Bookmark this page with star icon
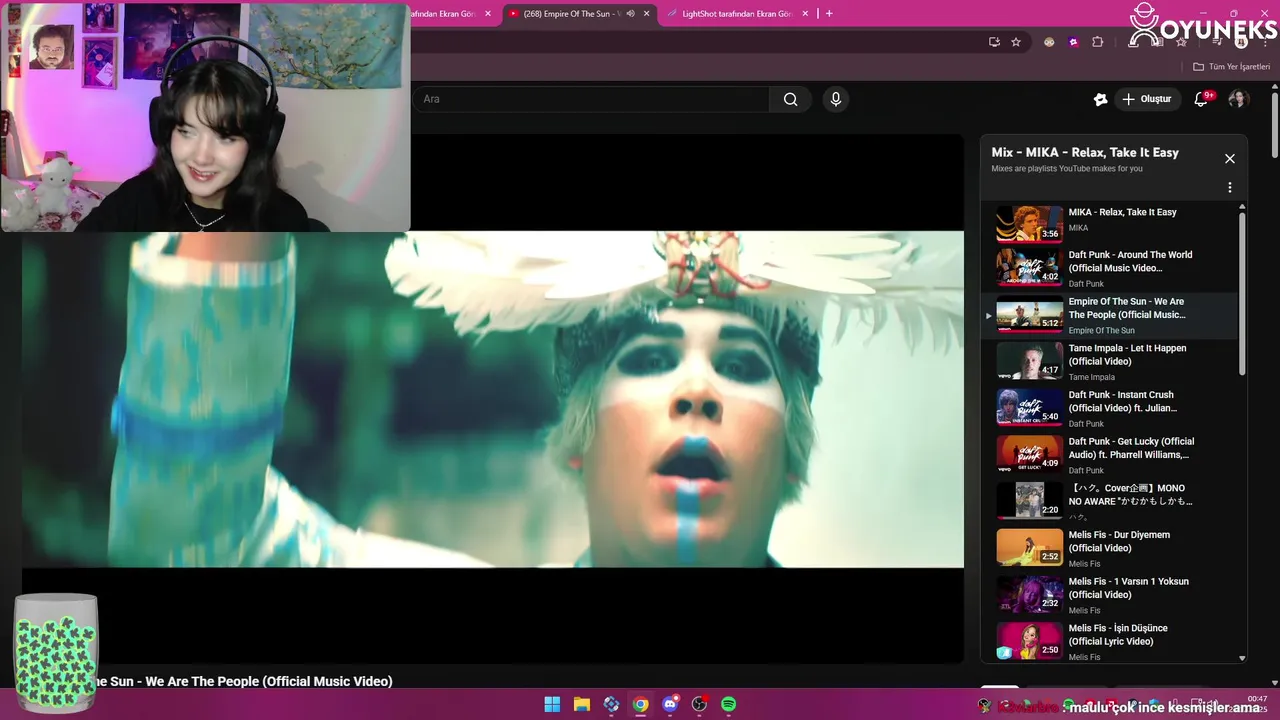Image resolution: width=1280 pixels, height=720 pixels. 1016,42
